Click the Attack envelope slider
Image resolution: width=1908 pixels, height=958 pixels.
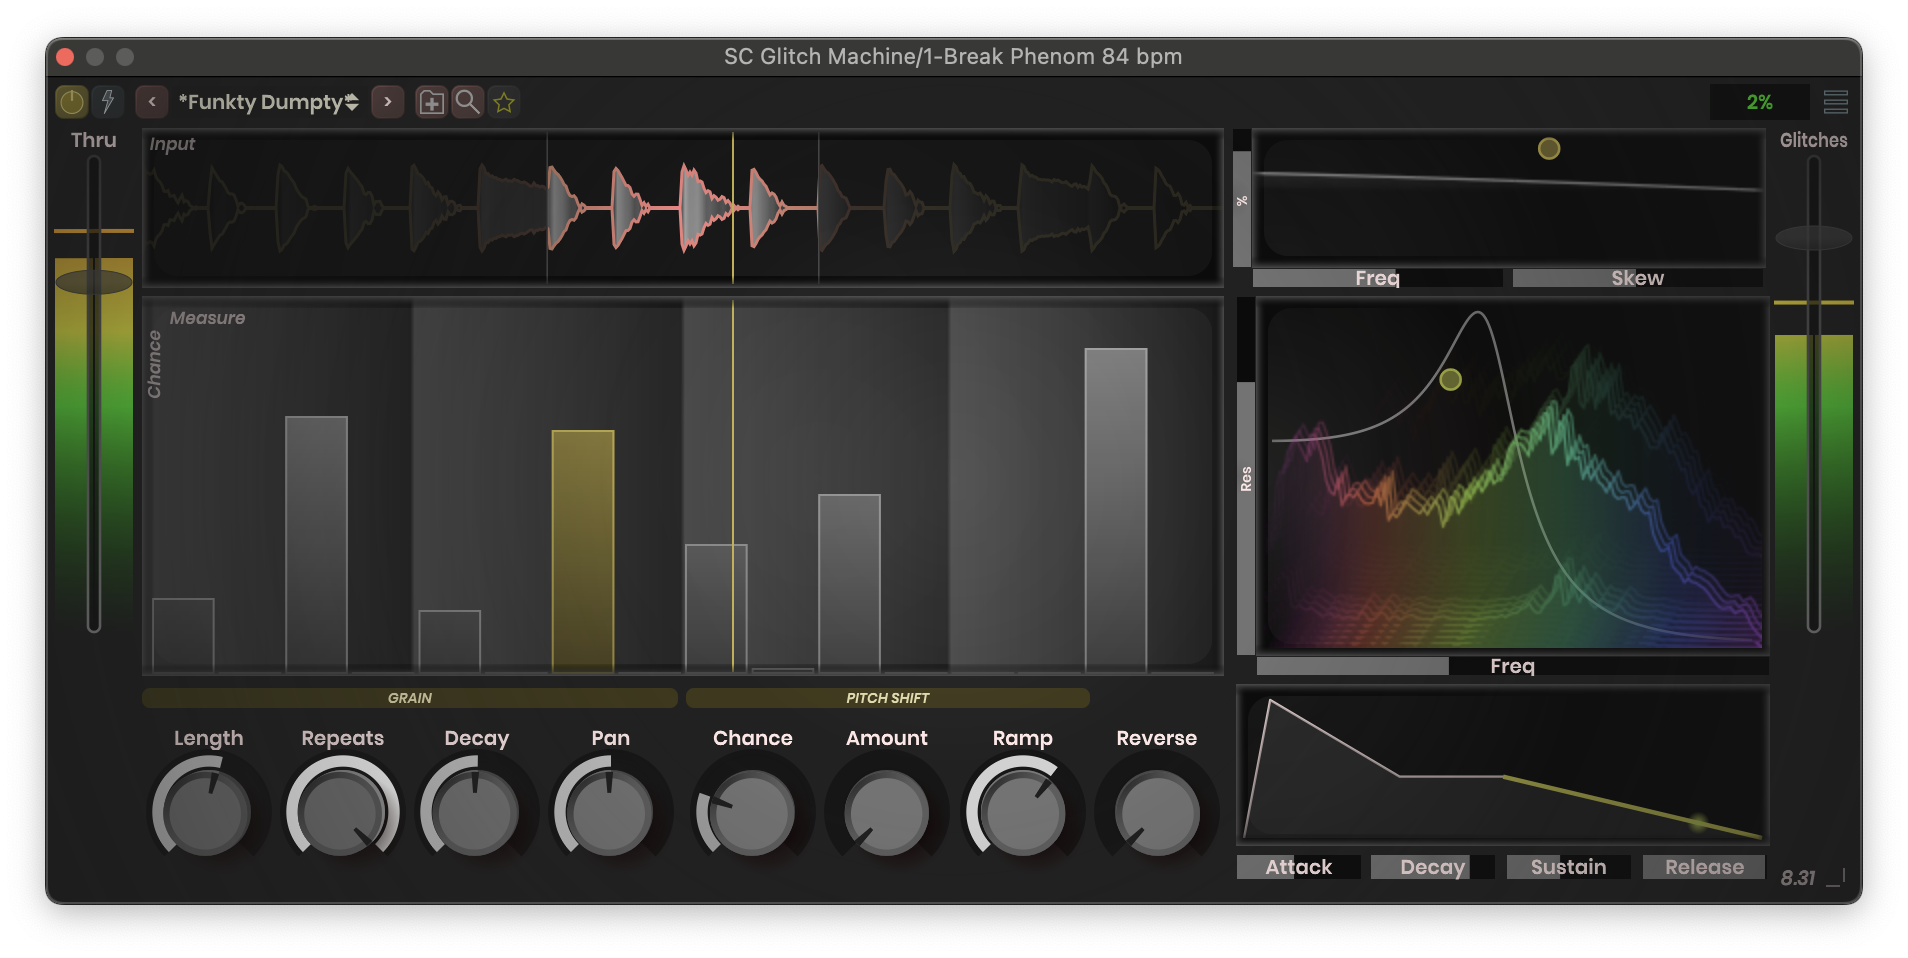1298,867
